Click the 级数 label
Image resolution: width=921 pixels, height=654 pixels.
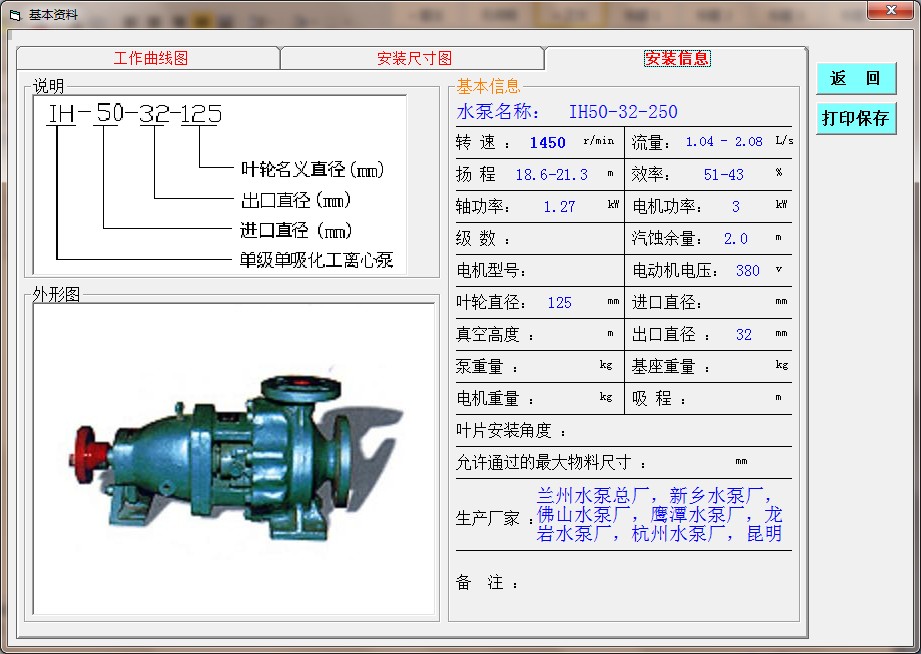click(483, 239)
